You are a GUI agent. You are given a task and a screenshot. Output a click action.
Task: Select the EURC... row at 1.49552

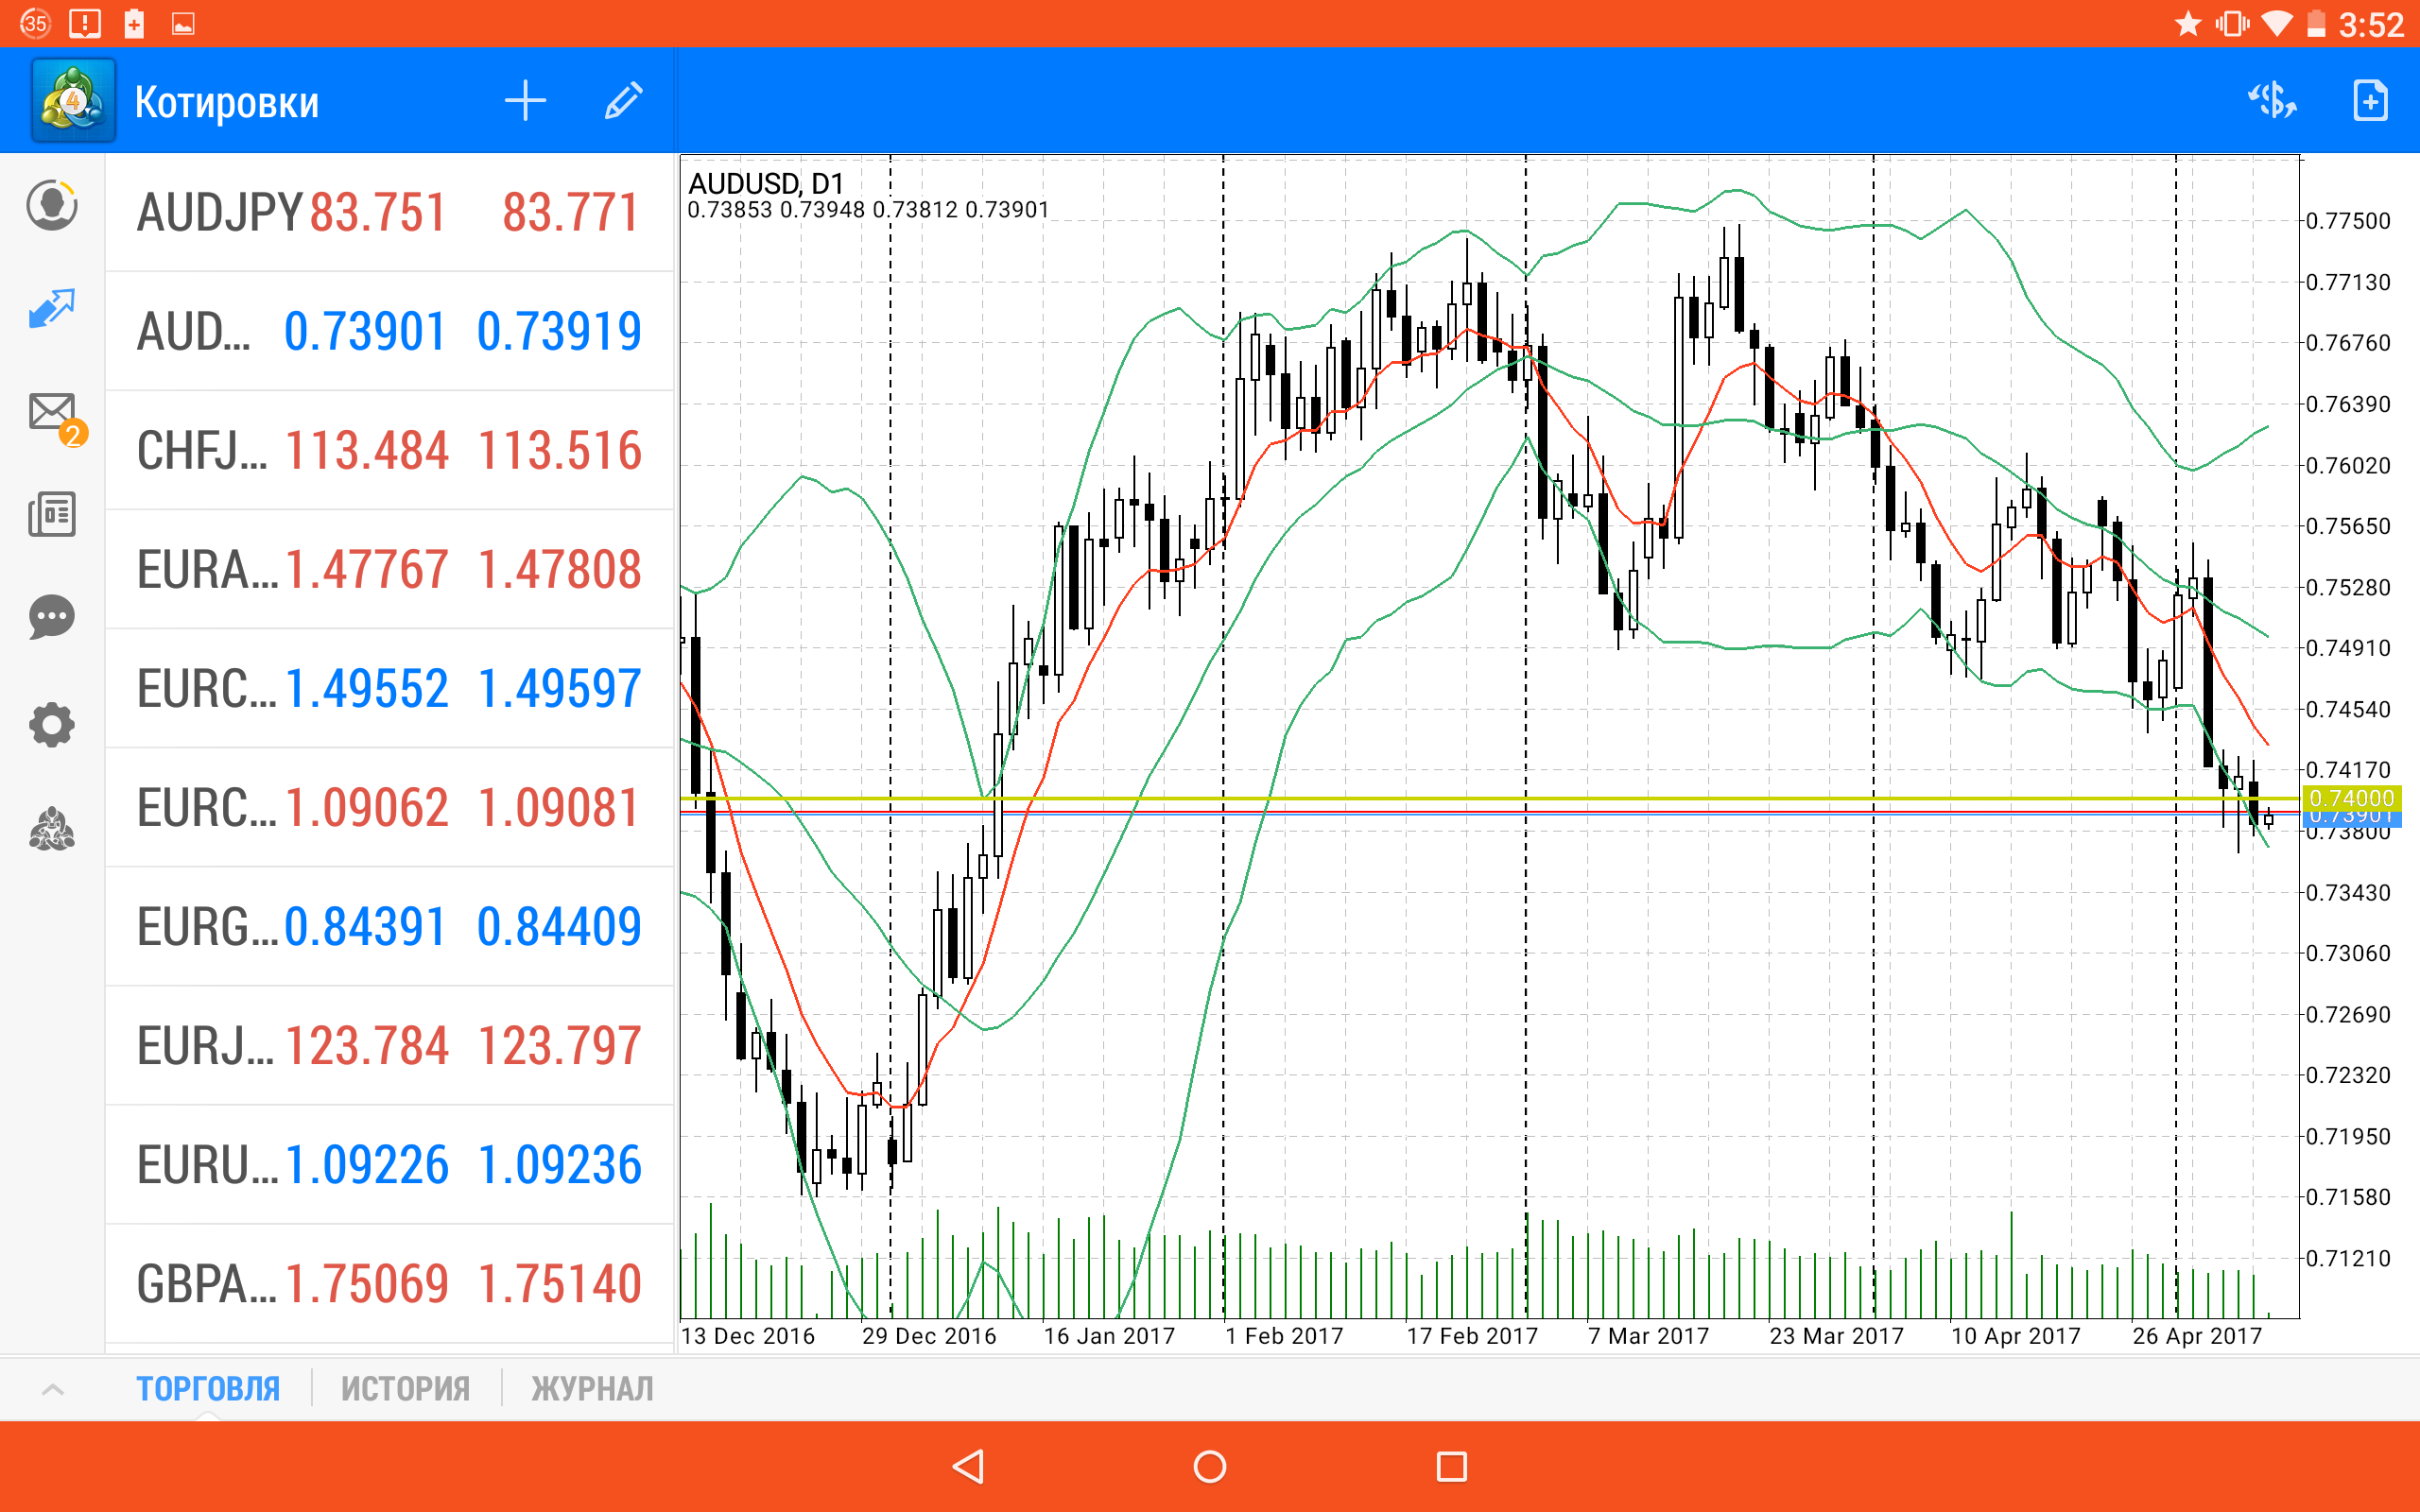(x=389, y=688)
